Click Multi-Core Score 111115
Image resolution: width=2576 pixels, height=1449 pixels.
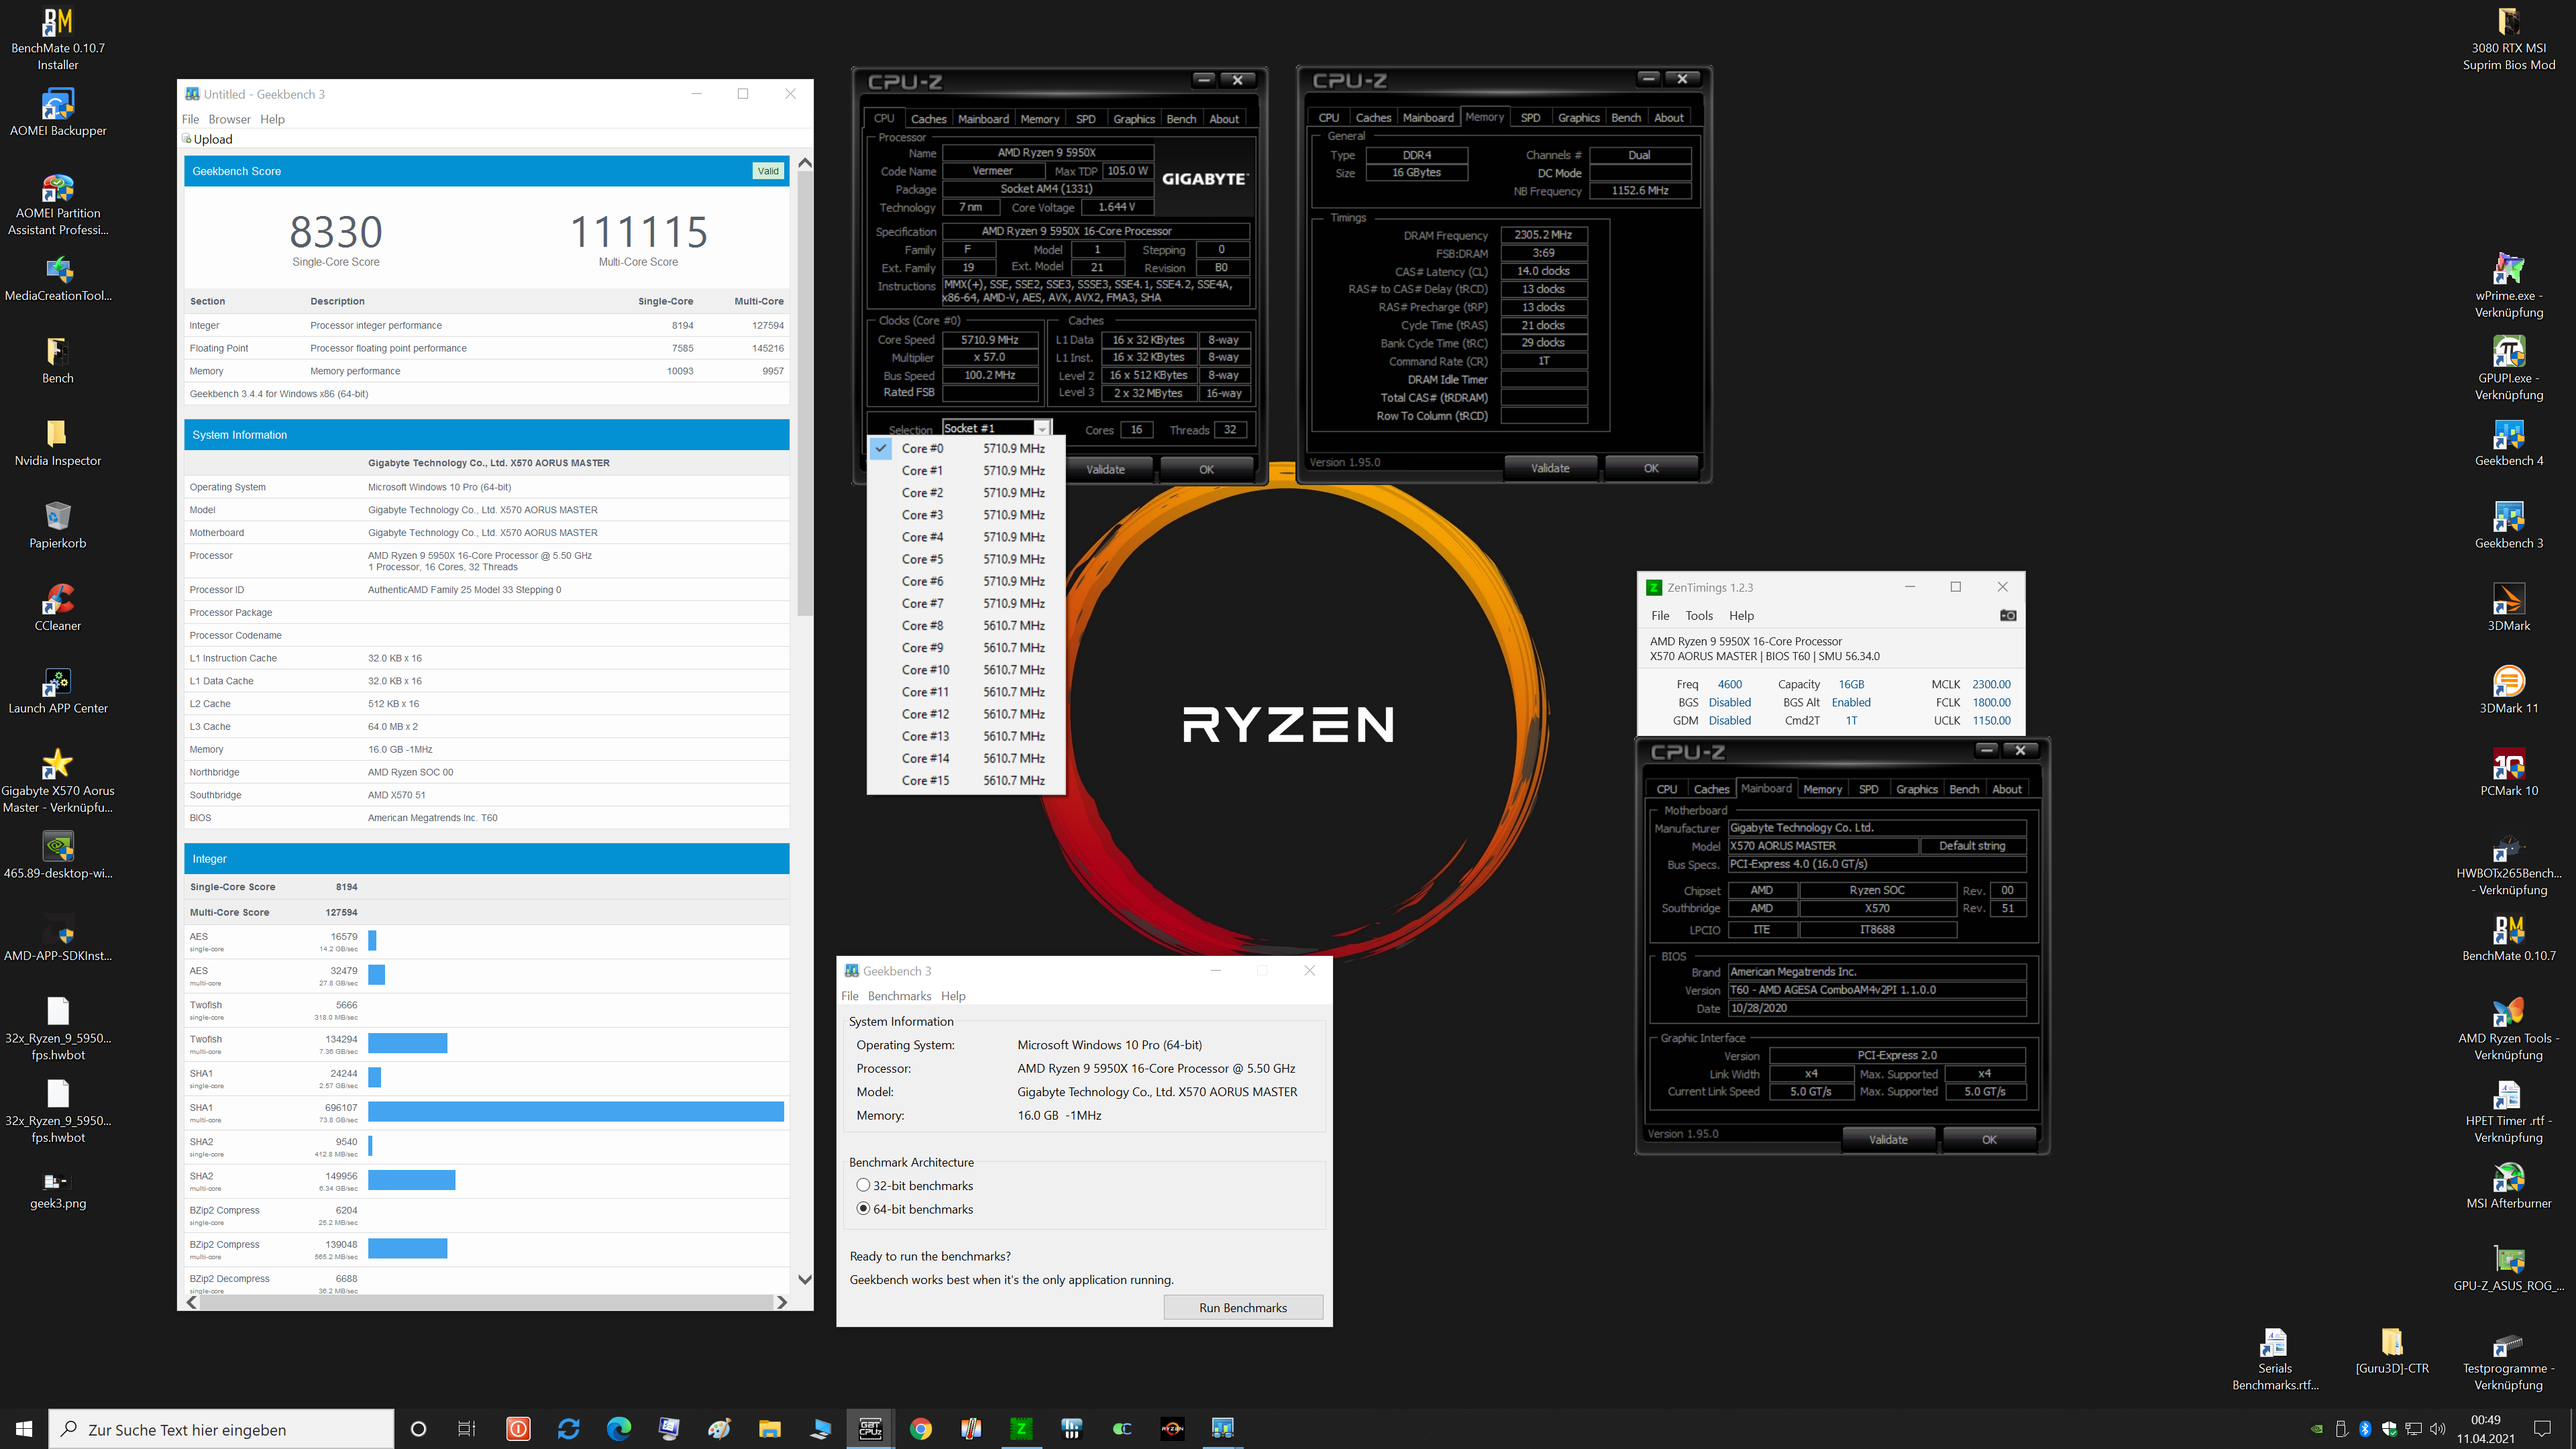coord(638,232)
